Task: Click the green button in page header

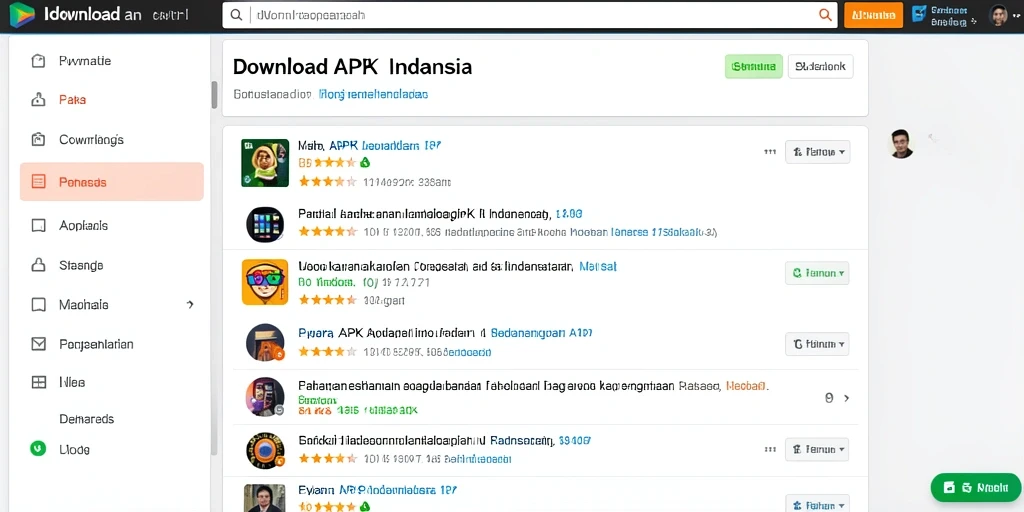Action: 754,66
